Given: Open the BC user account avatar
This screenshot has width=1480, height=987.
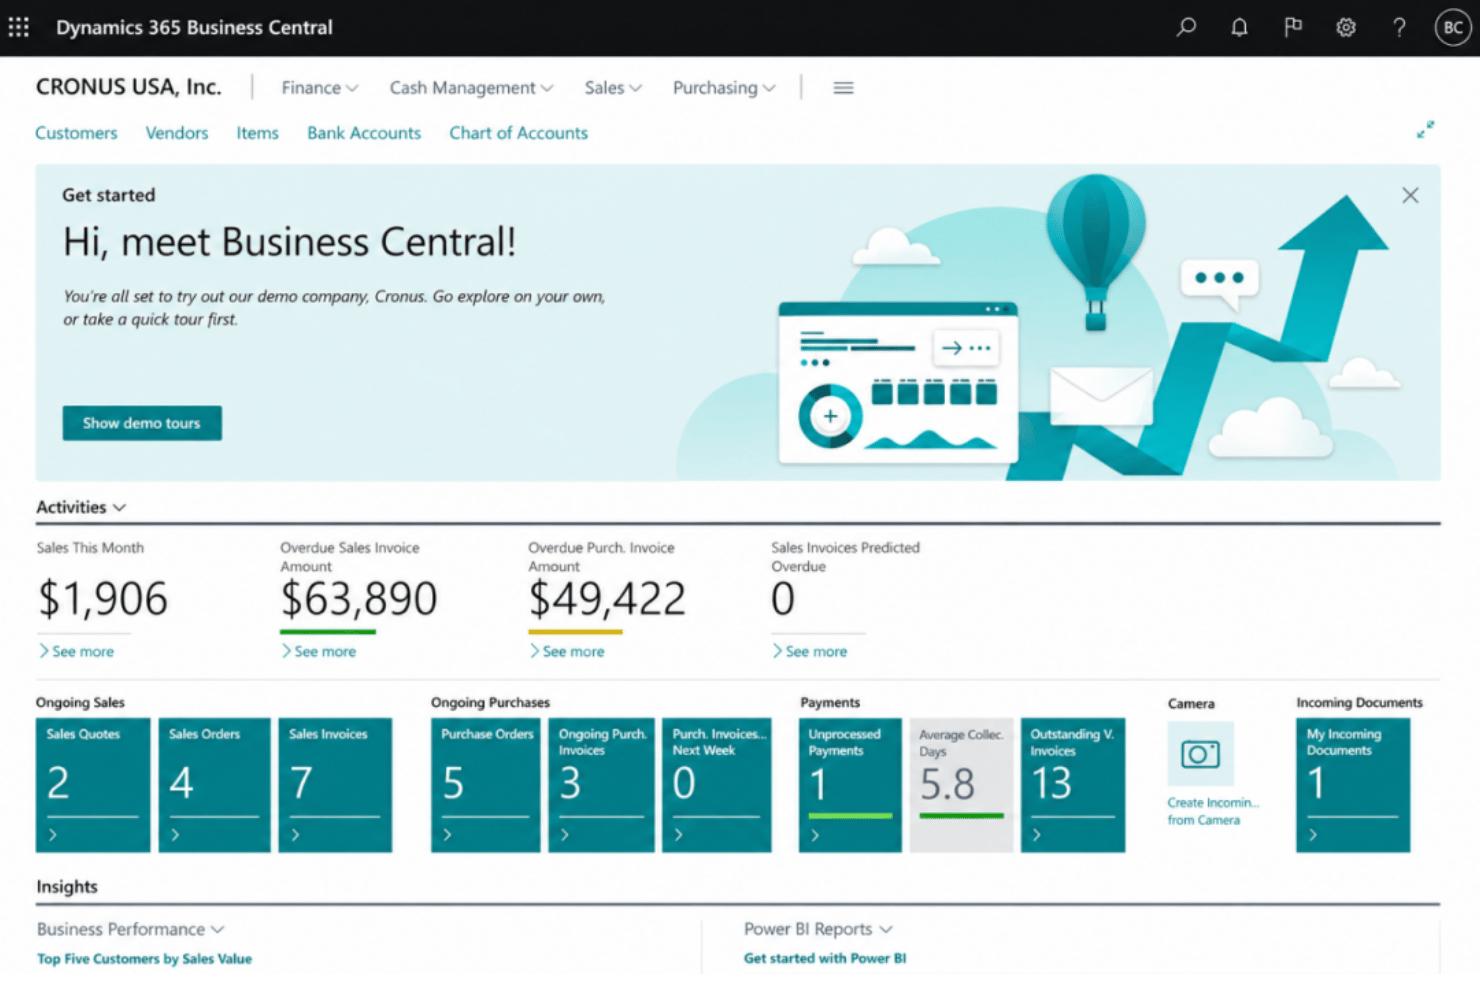Looking at the screenshot, I should tap(1453, 27).
